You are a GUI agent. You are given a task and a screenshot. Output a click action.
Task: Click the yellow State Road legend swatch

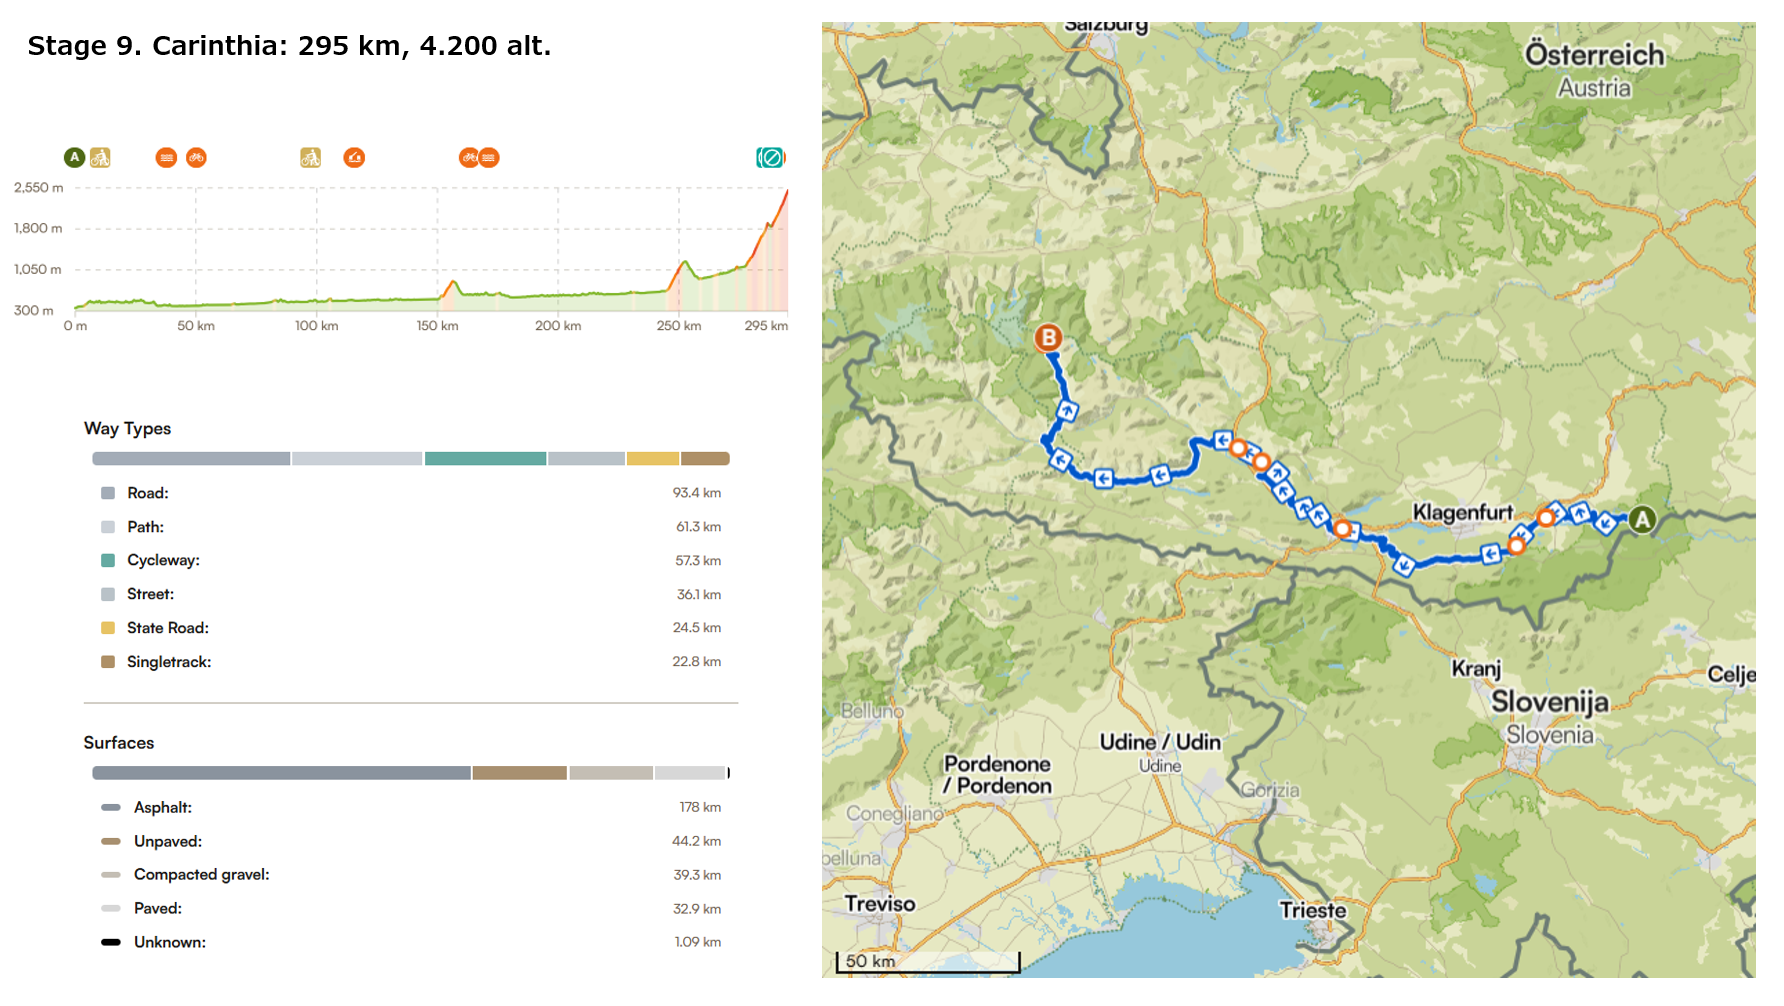108,628
